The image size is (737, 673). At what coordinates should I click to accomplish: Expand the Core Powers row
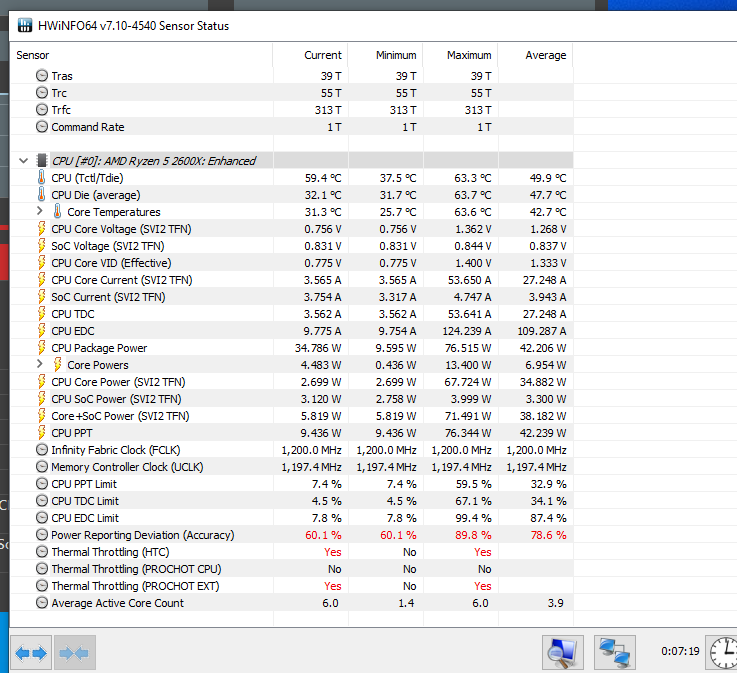[40, 364]
